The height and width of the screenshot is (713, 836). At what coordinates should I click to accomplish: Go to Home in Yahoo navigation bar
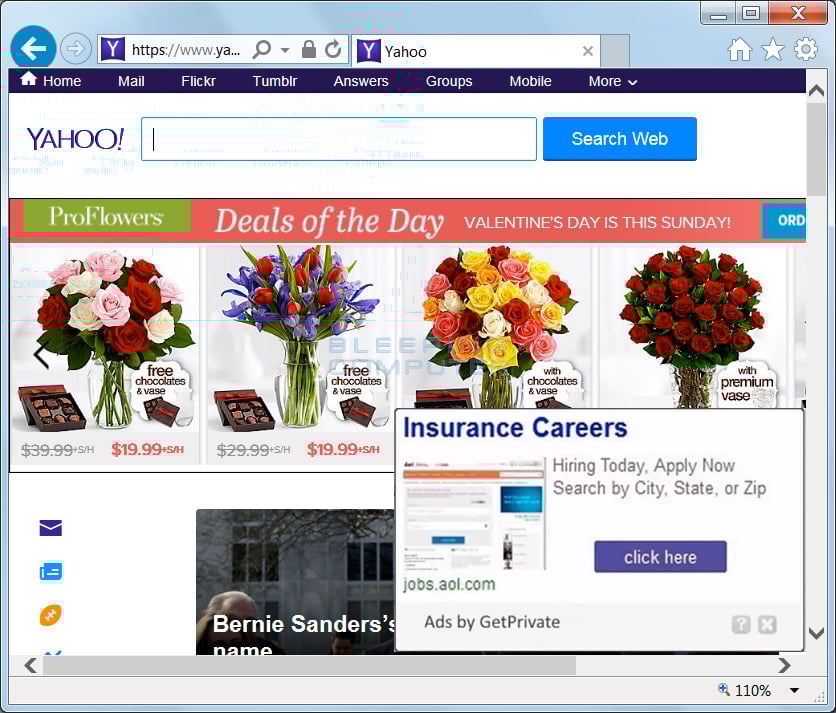point(51,81)
